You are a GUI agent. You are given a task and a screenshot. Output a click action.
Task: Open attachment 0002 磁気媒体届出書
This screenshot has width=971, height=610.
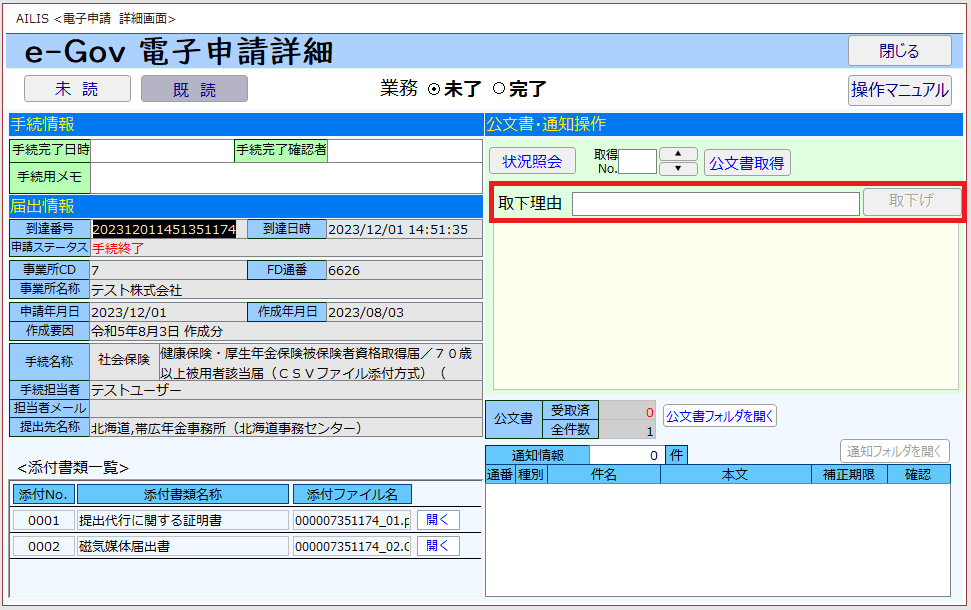point(438,546)
